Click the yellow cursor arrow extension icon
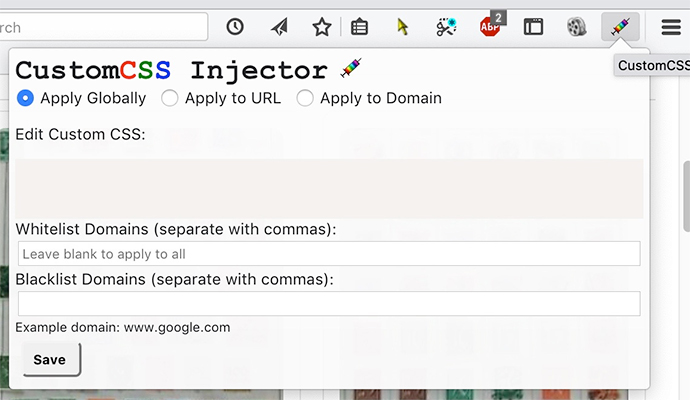Image resolution: width=690 pixels, height=400 pixels. [x=402, y=27]
